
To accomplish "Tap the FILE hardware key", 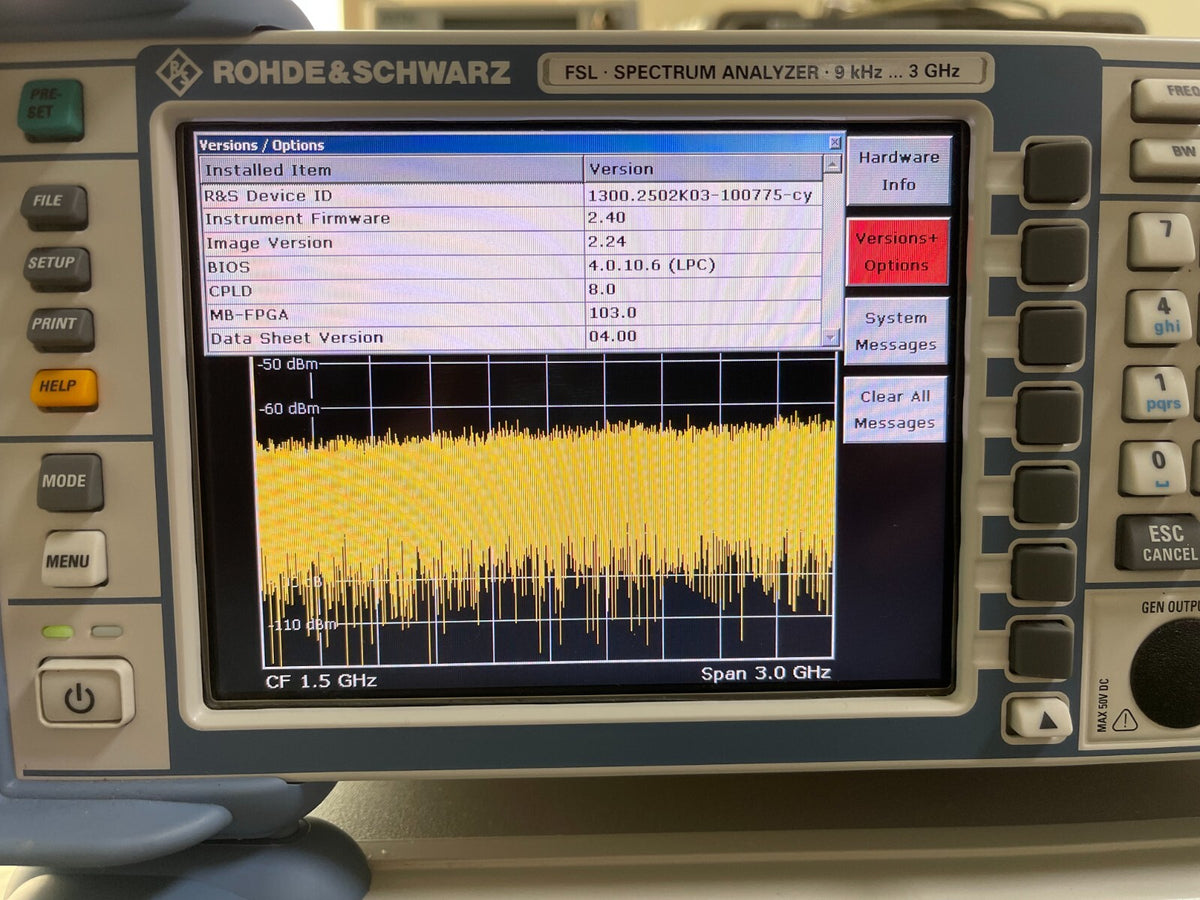I will click(x=54, y=205).
